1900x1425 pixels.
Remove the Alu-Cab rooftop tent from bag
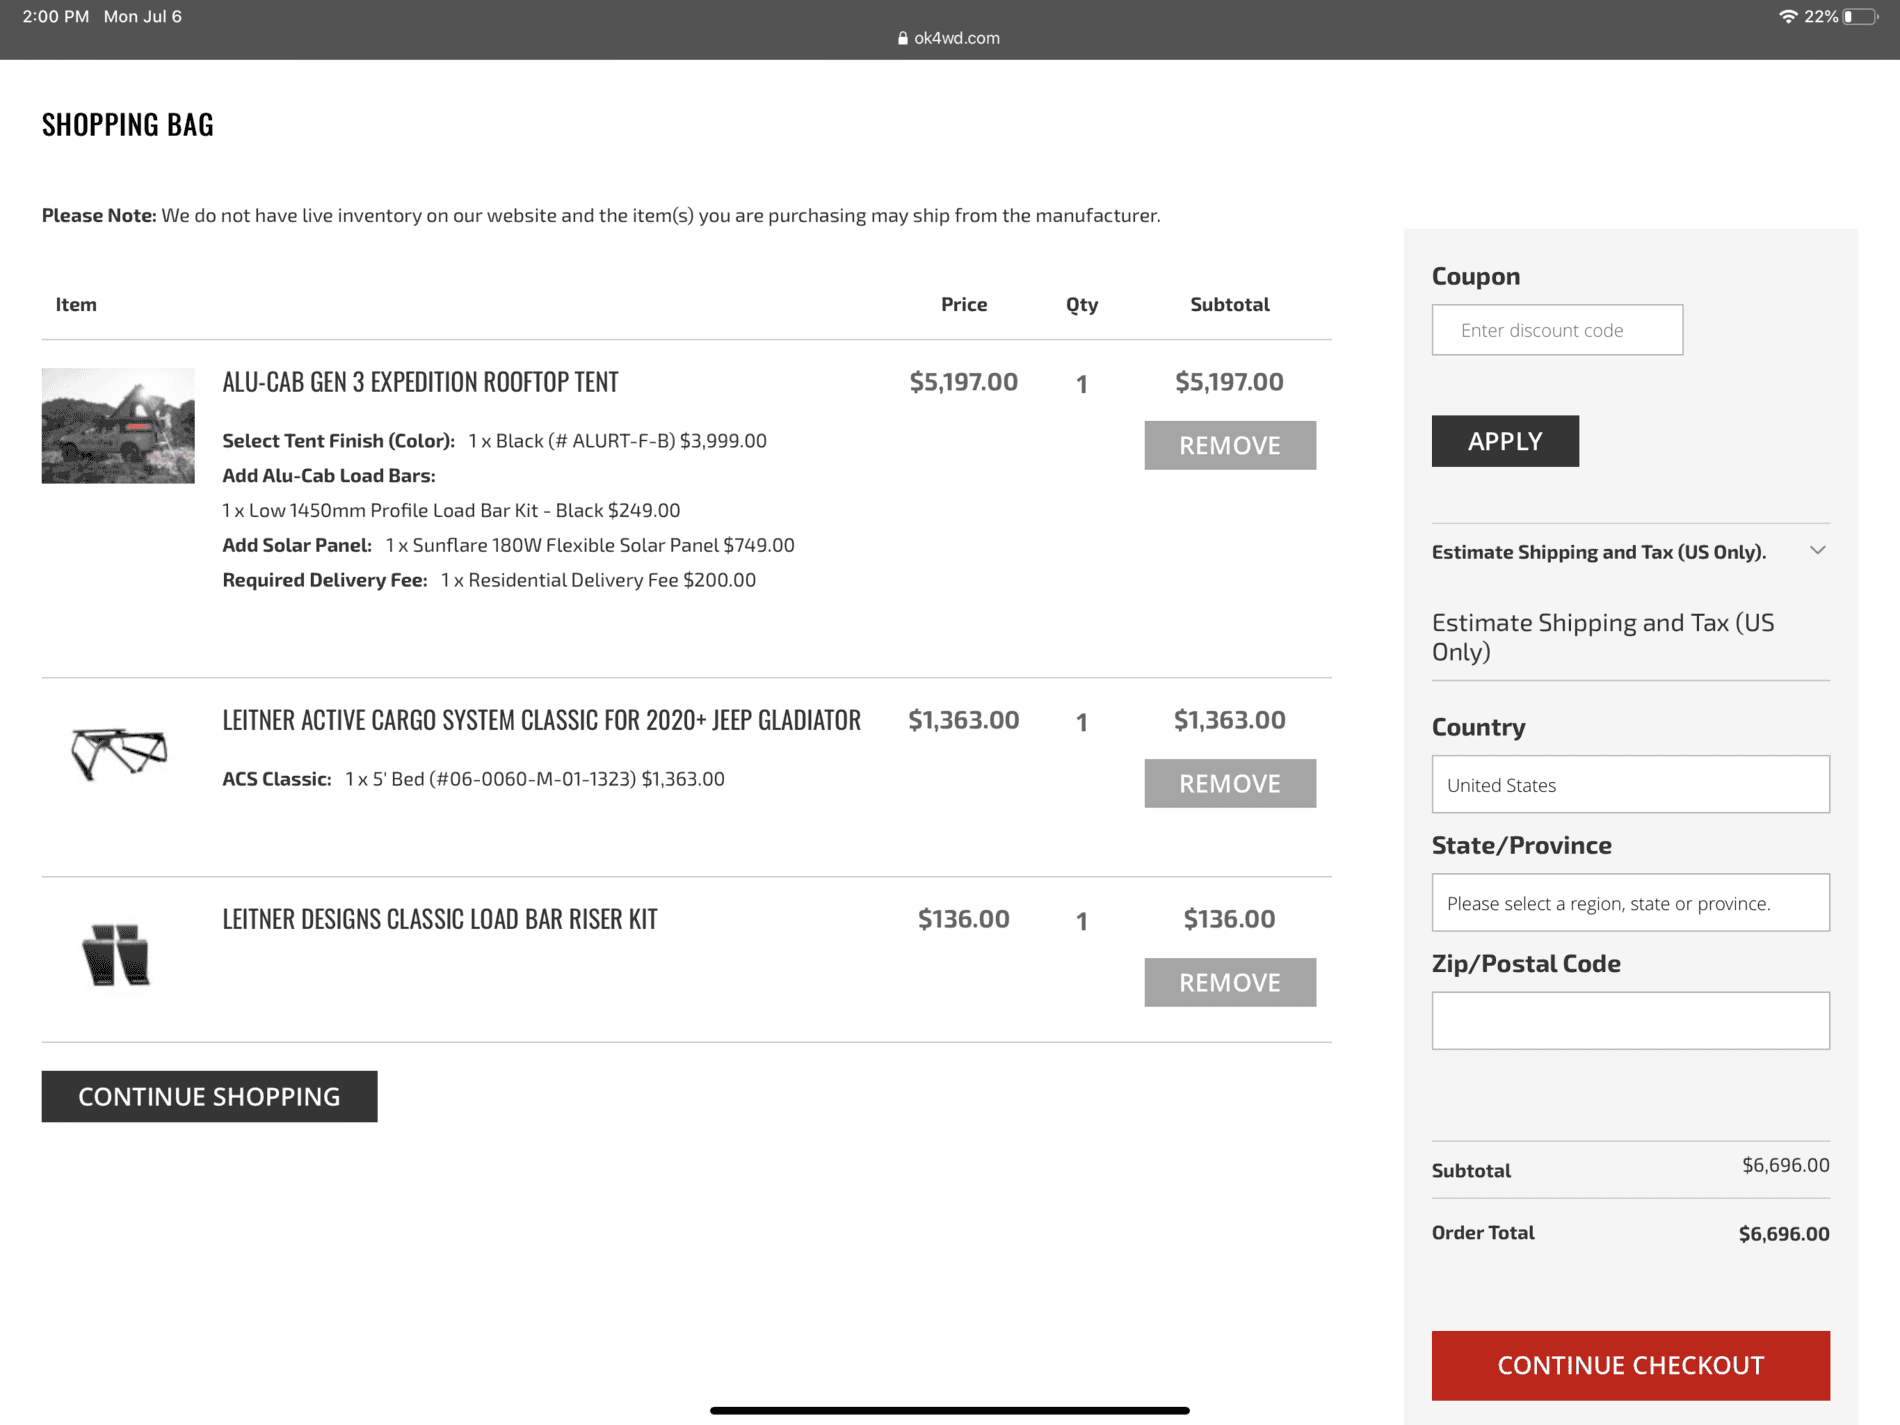1230,445
